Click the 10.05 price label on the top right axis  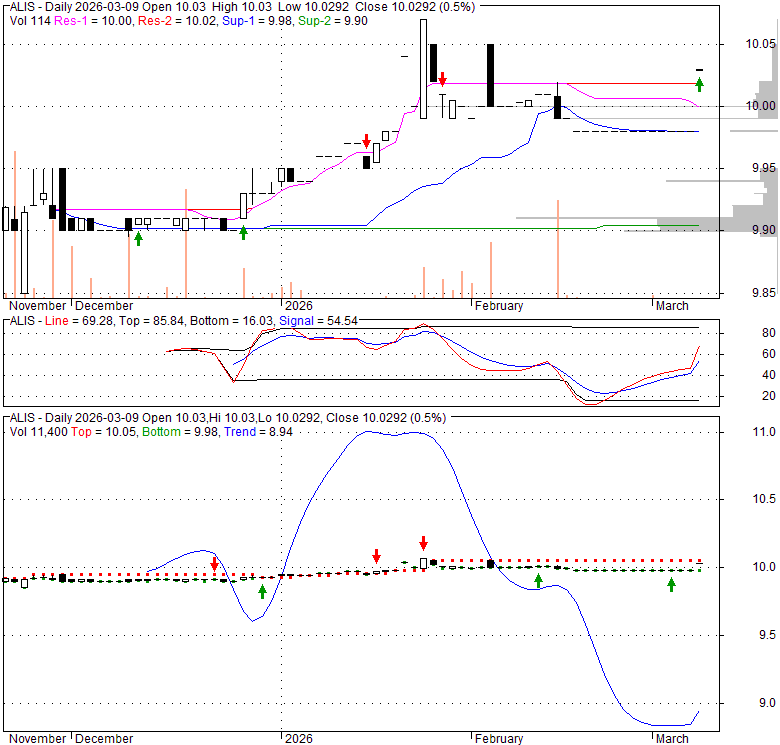pos(760,44)
